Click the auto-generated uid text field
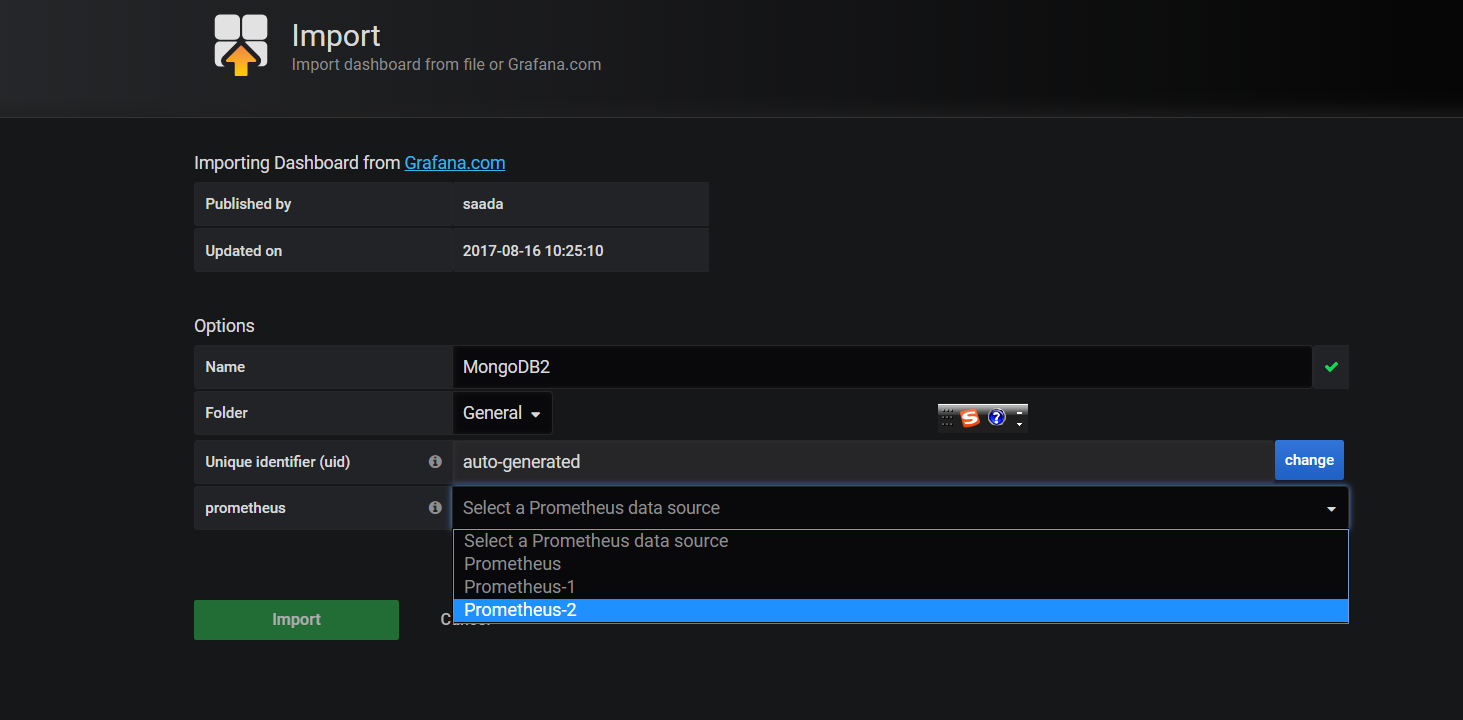The height and width of the screenshot is (720, 1463). tap(860, 461)
